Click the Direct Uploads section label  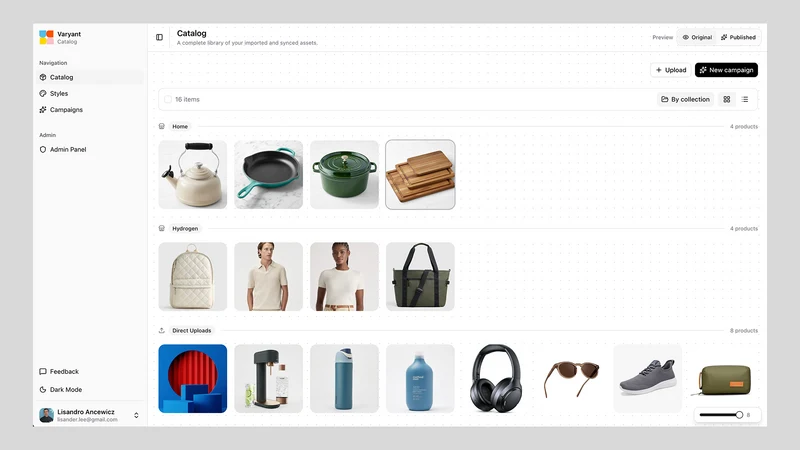tap(191, 331)
